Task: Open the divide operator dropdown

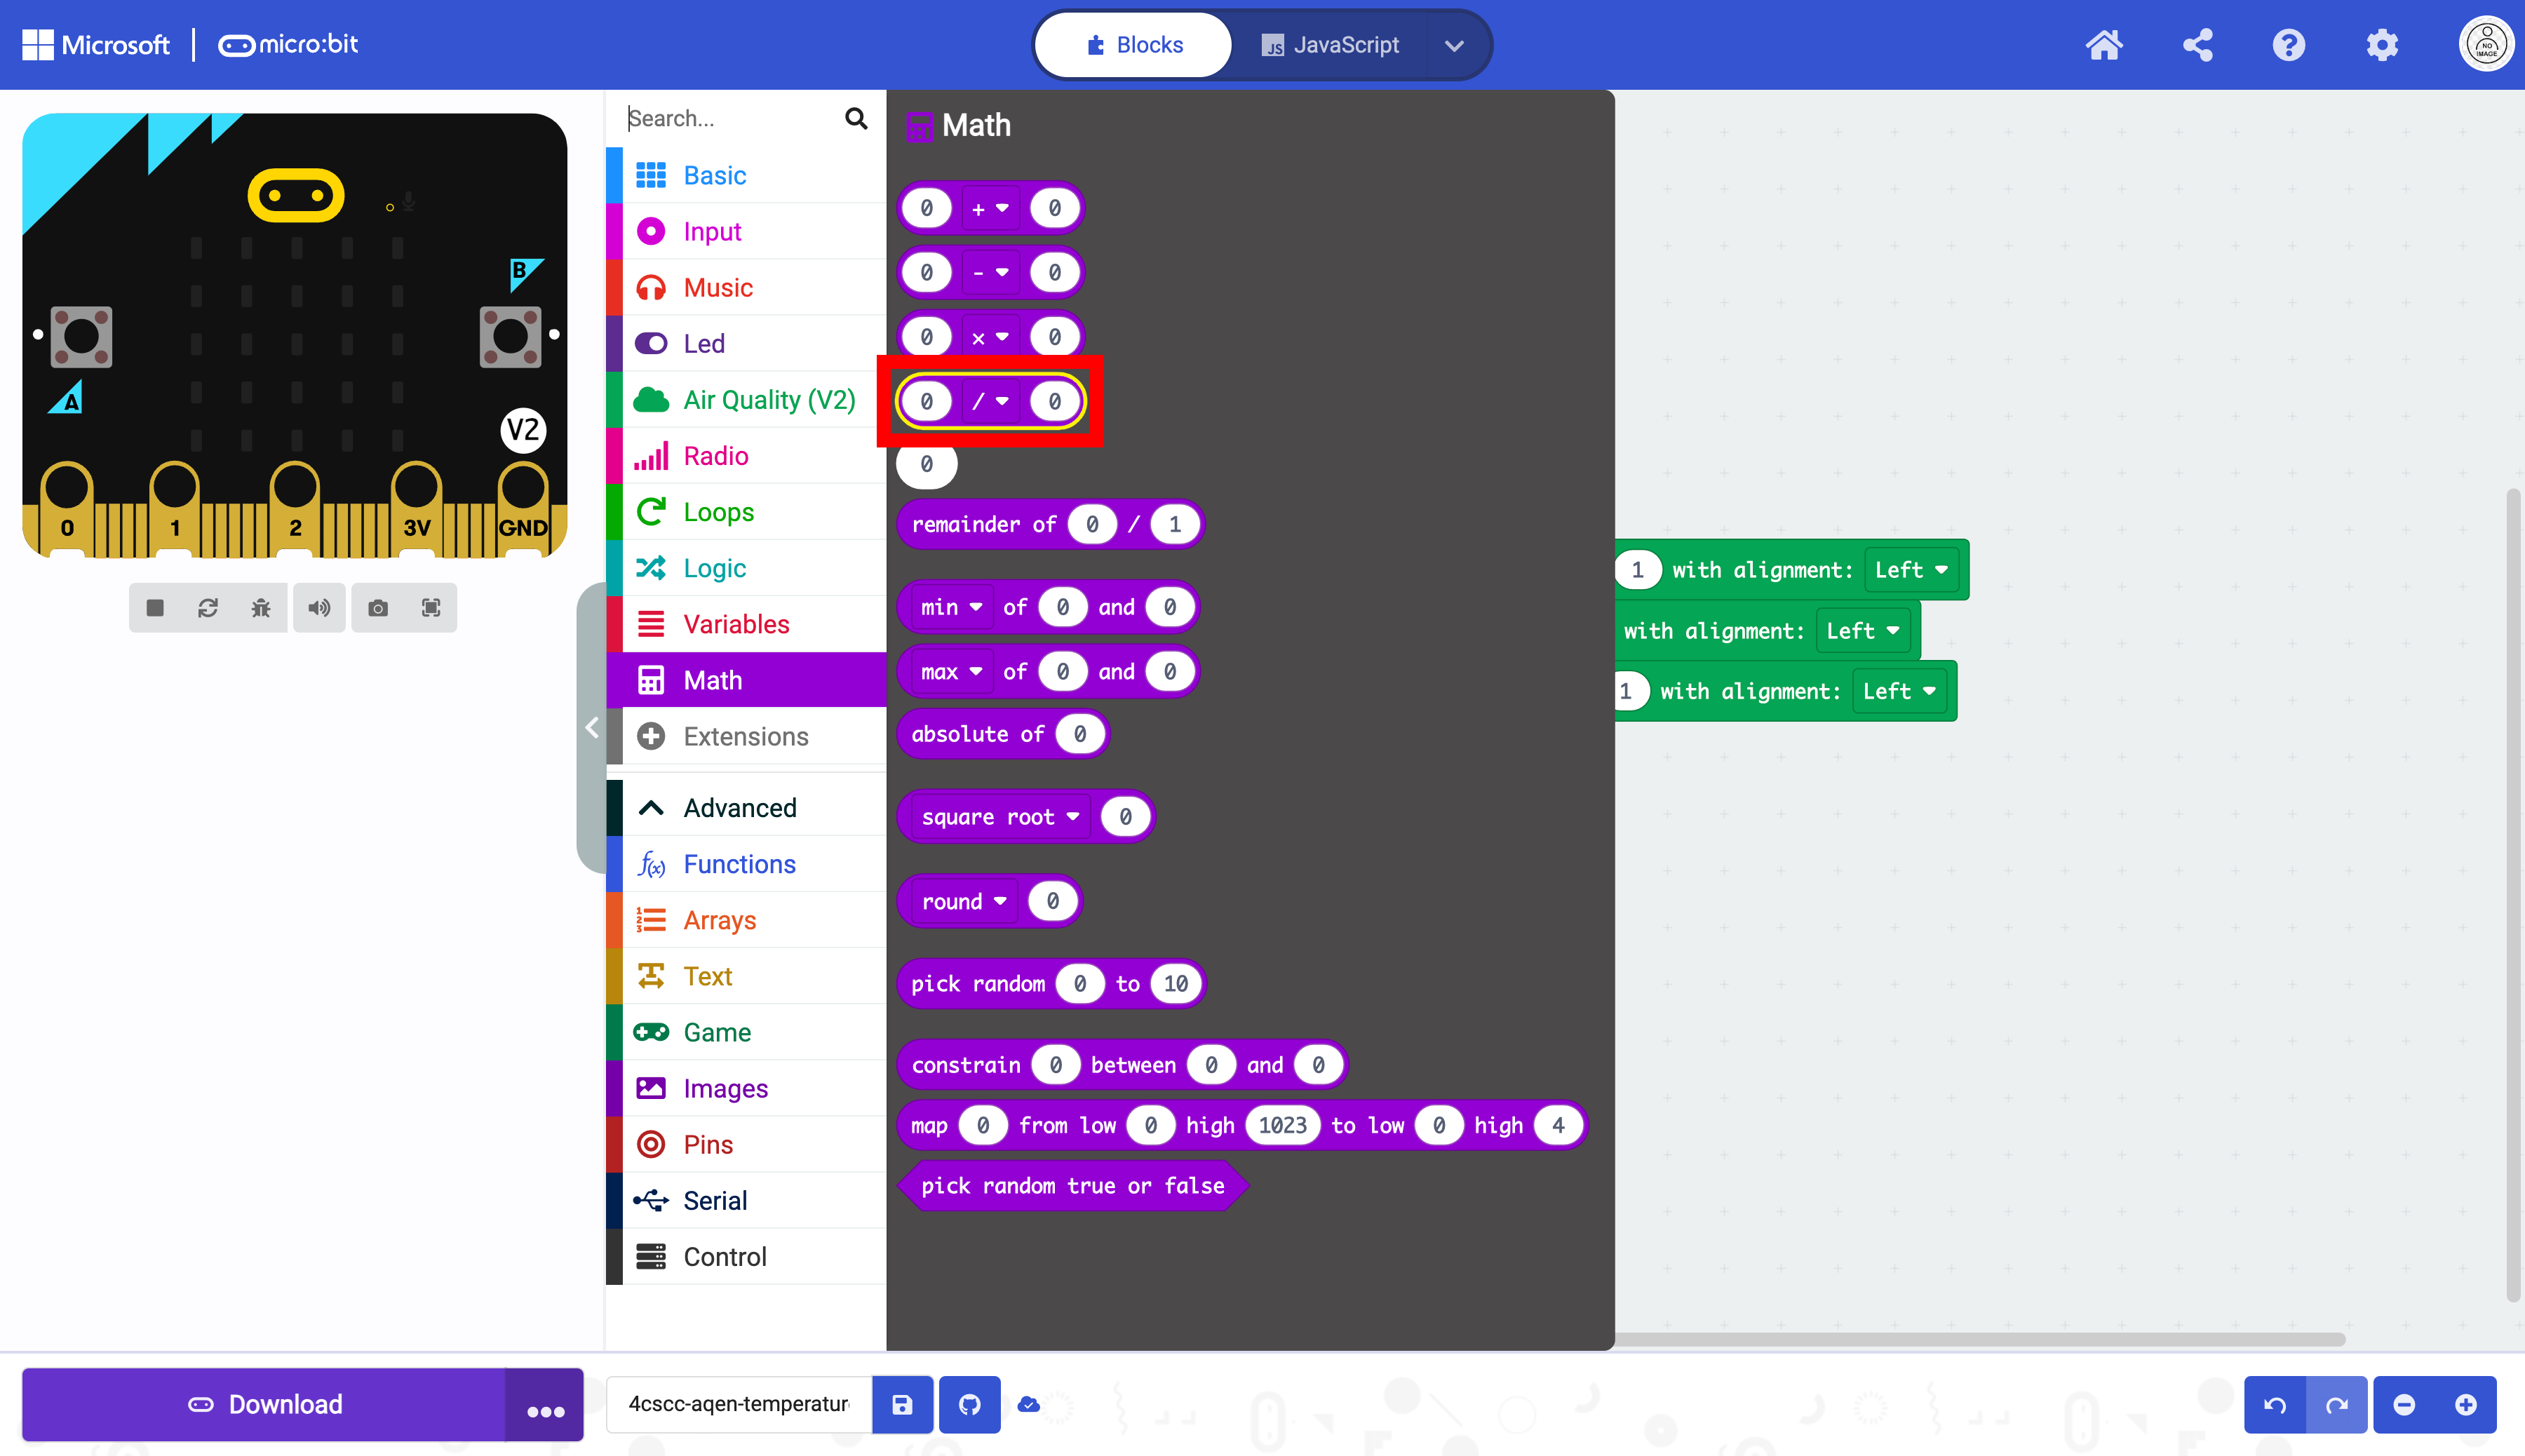Action: (990, 401)
